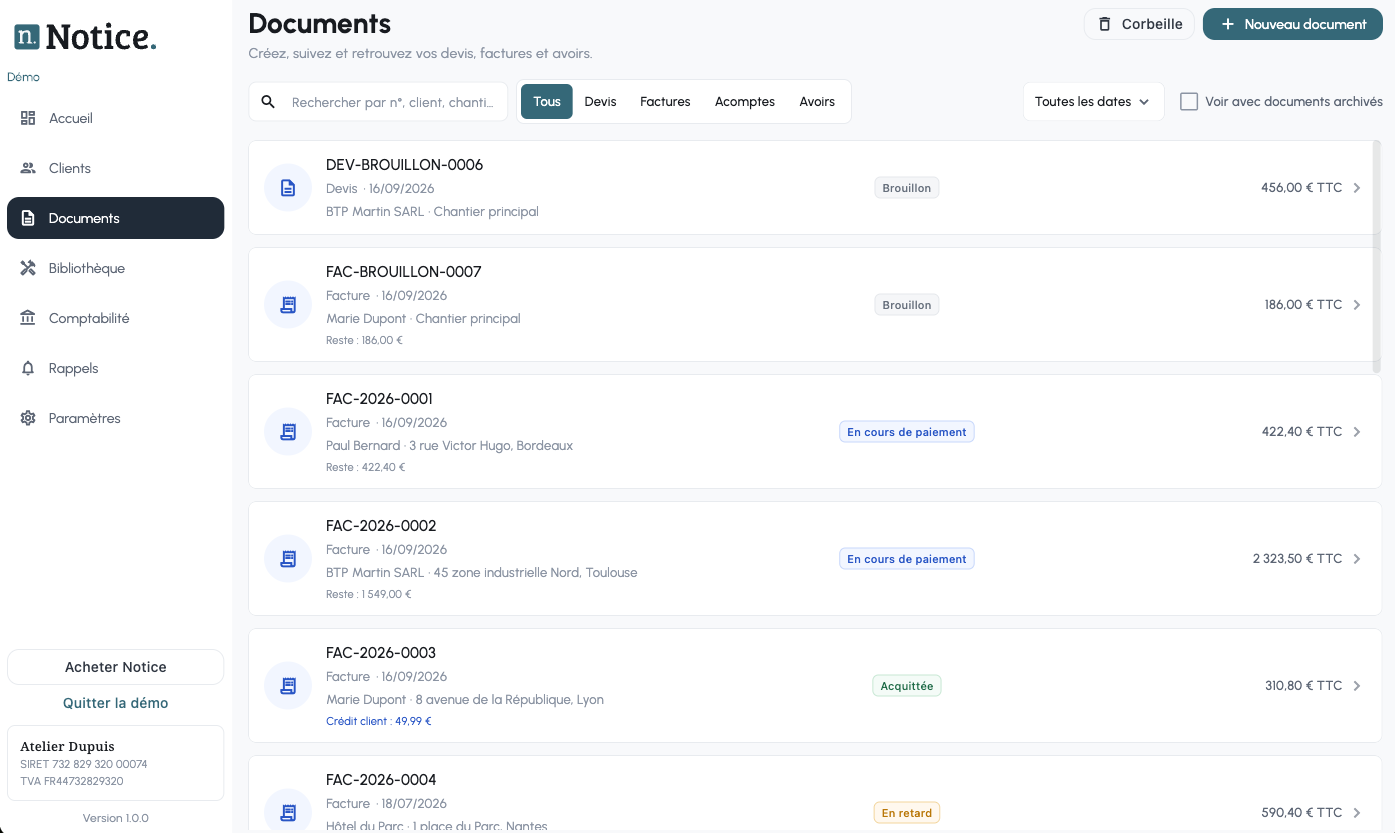Click the Clients people icon
1395x833 pixels.
point(28,168)
